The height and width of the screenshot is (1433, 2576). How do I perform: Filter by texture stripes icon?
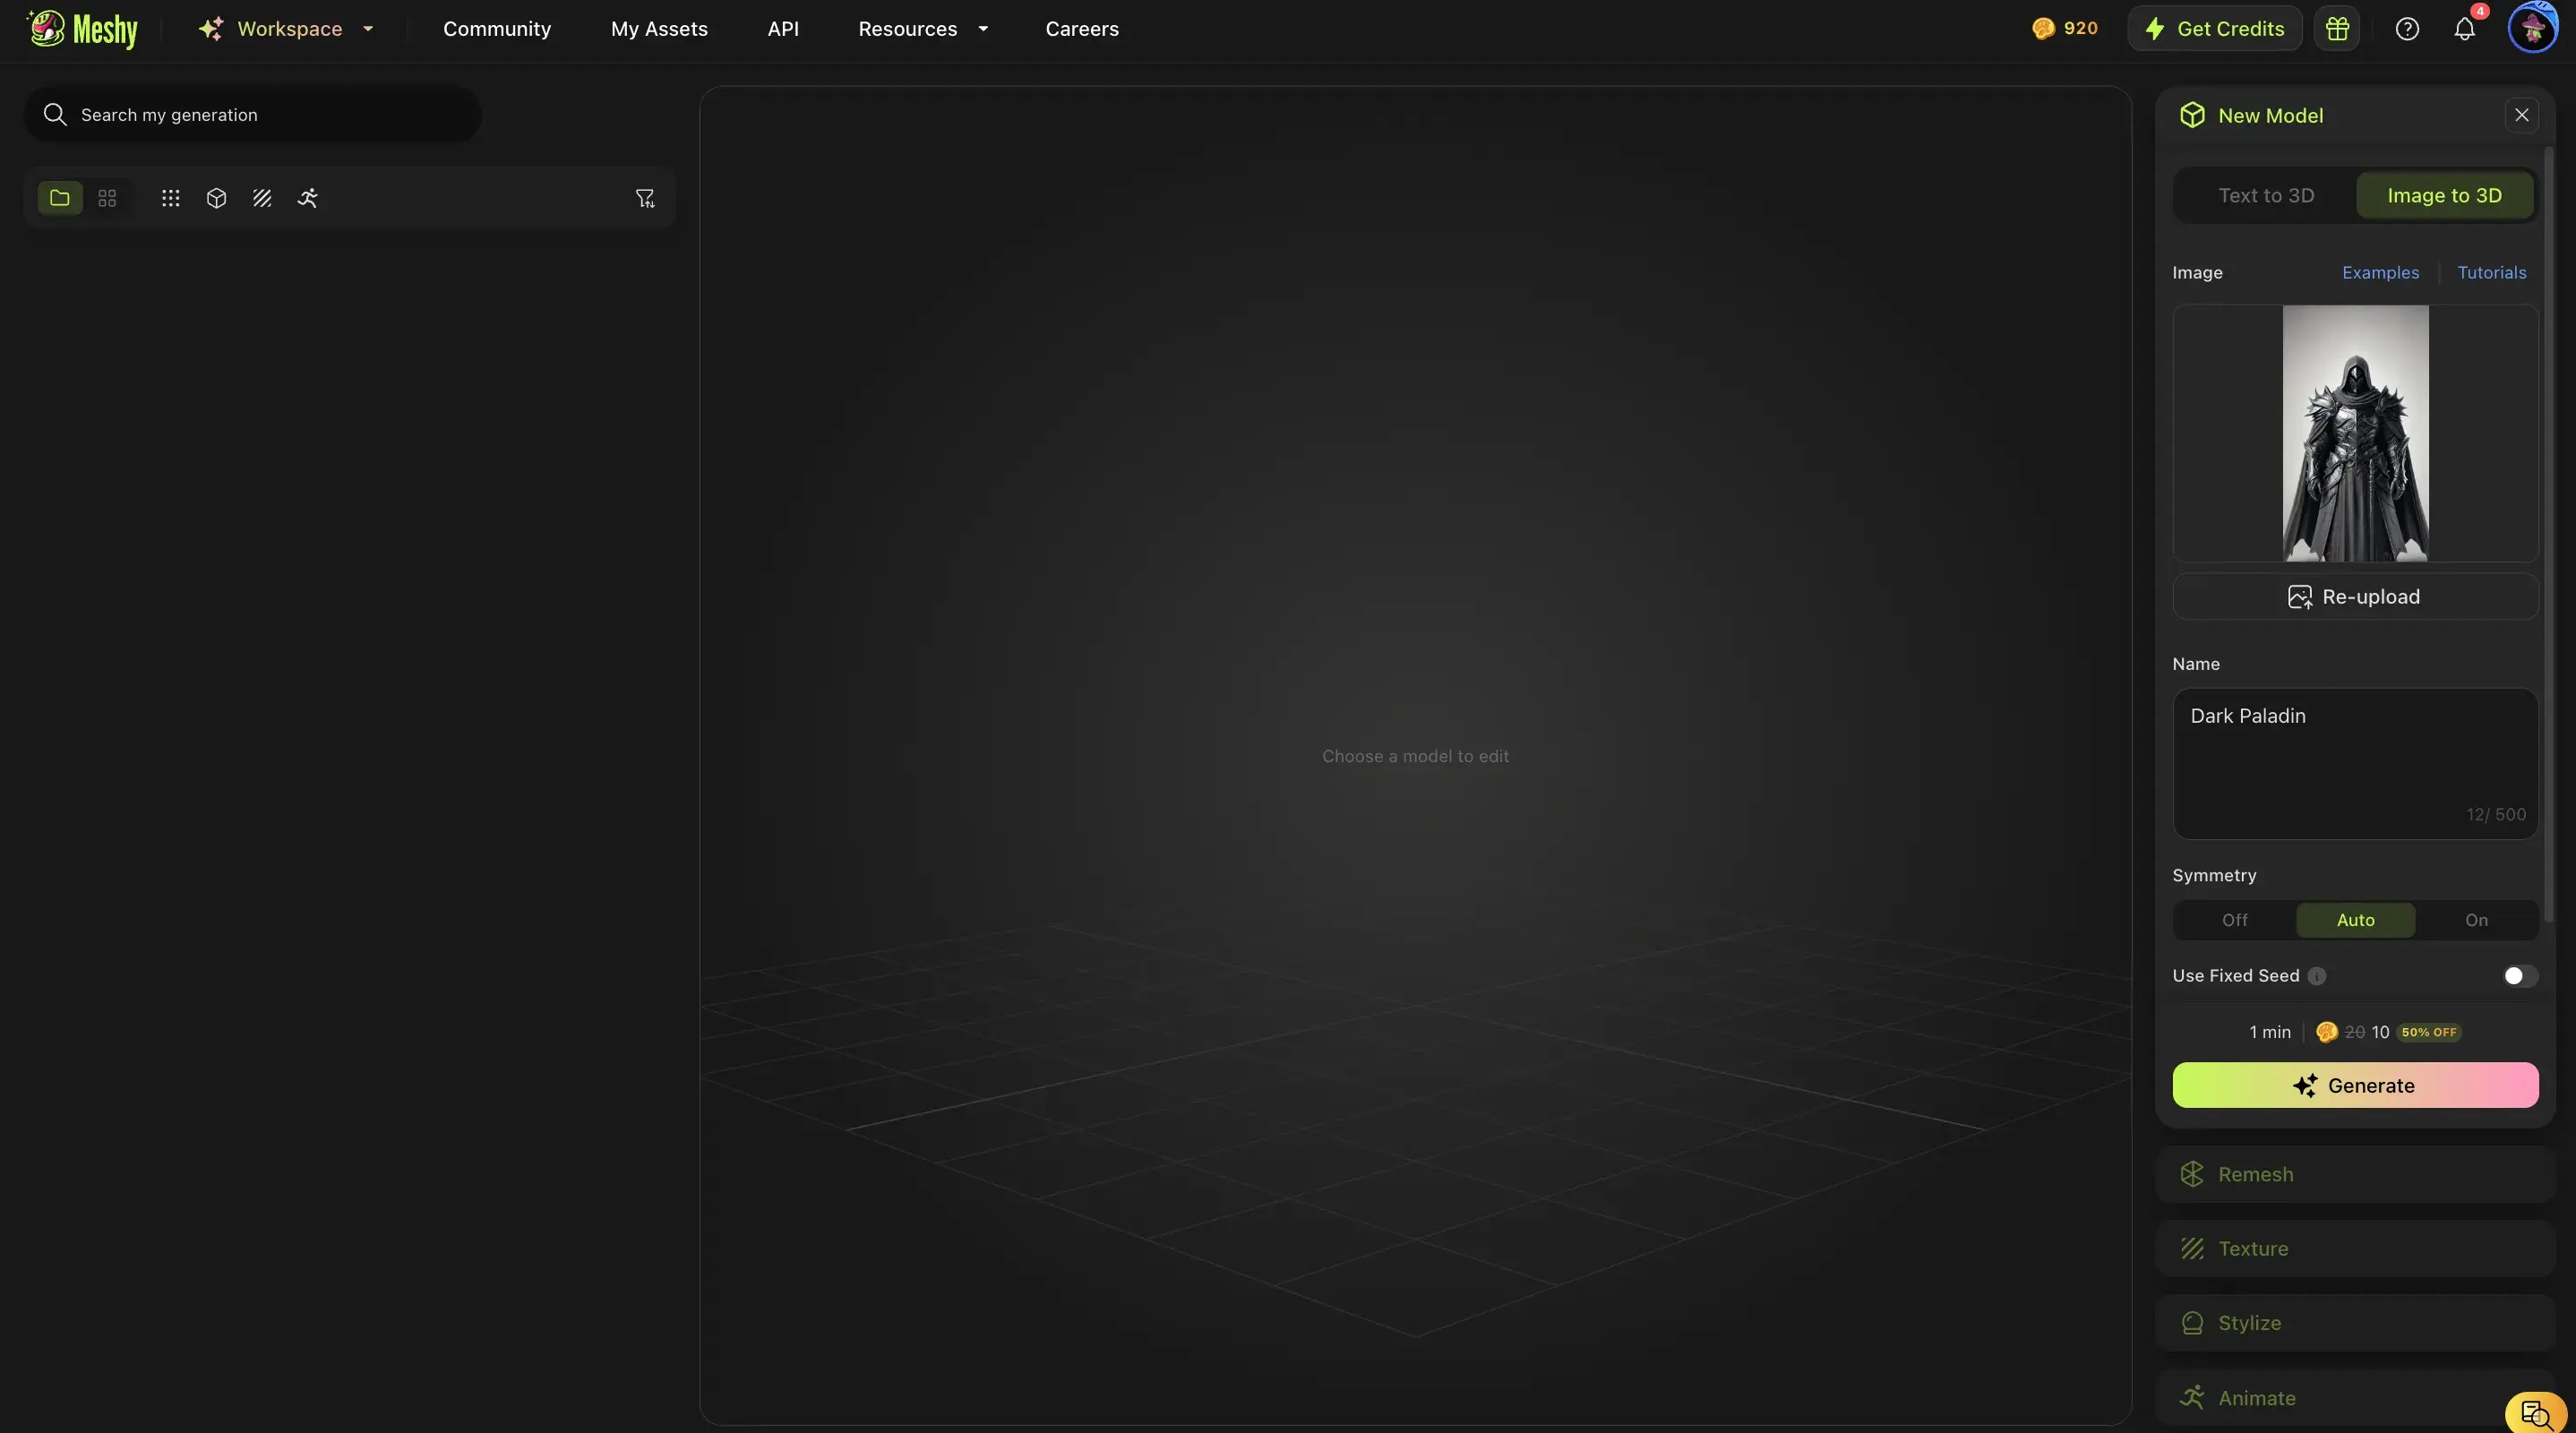[x=262, y=198]
